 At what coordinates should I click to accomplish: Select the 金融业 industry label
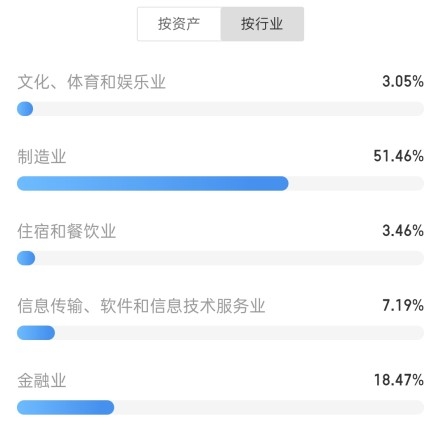point(42,381)
